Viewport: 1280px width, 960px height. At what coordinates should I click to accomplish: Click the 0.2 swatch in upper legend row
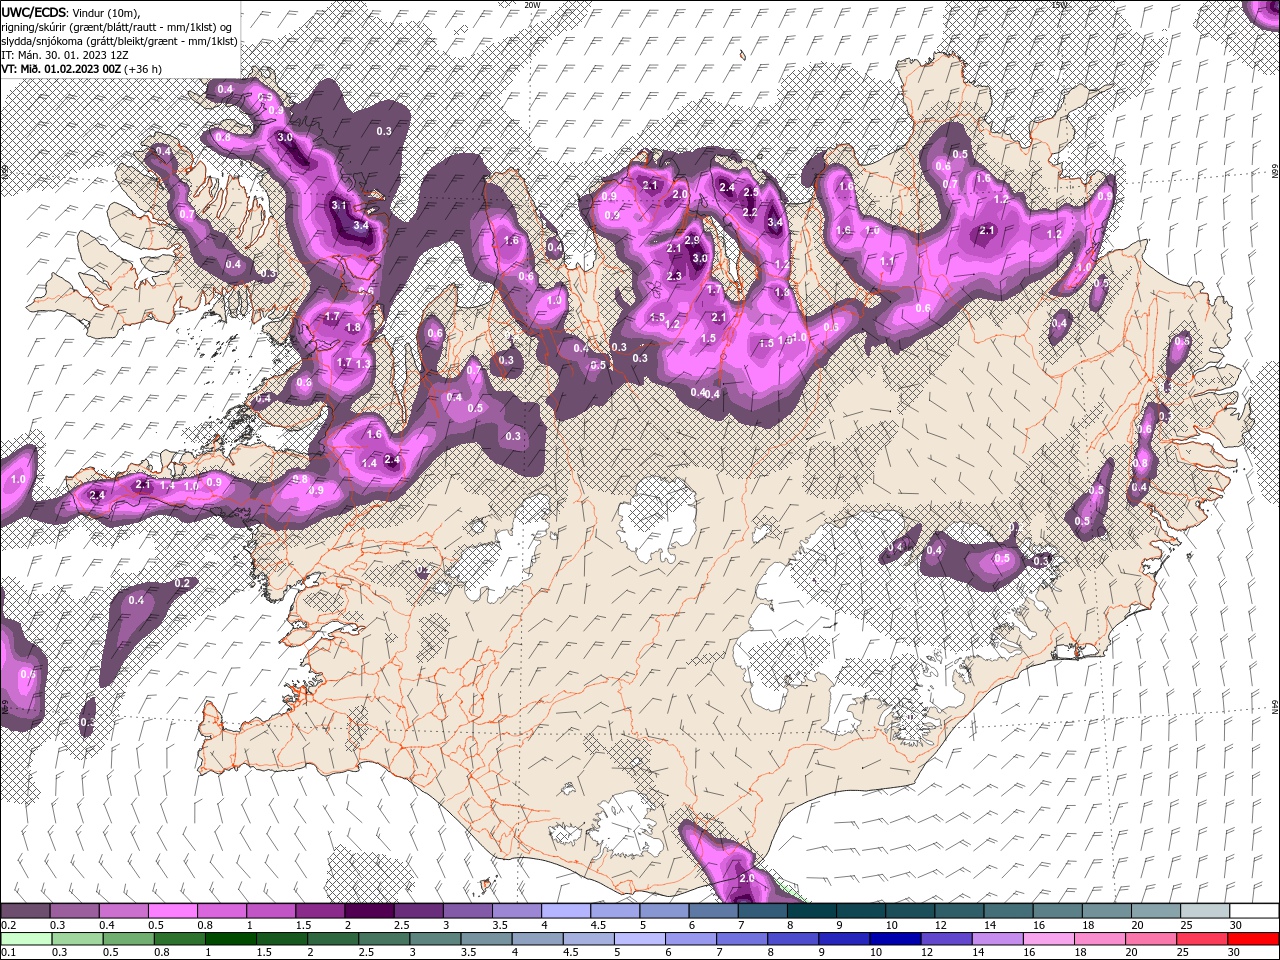pyautogui.click(x=26, y=911)
